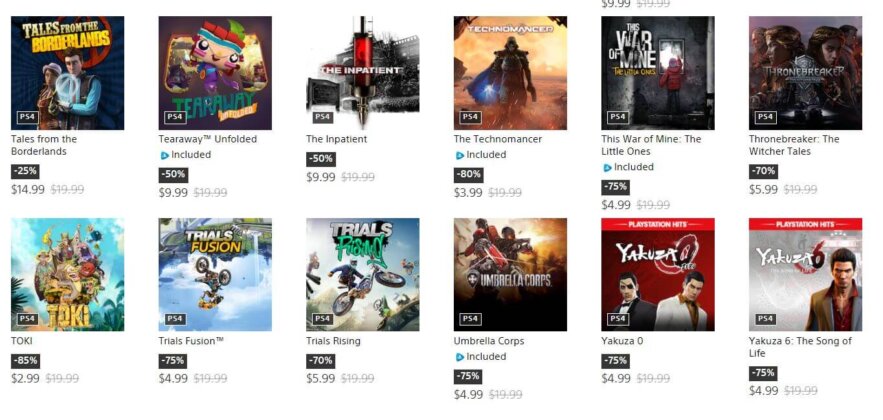883x420 pixels.
Task: Click the PS Now icon under Umbrella Corps
Action: click(x=460, y=357)
